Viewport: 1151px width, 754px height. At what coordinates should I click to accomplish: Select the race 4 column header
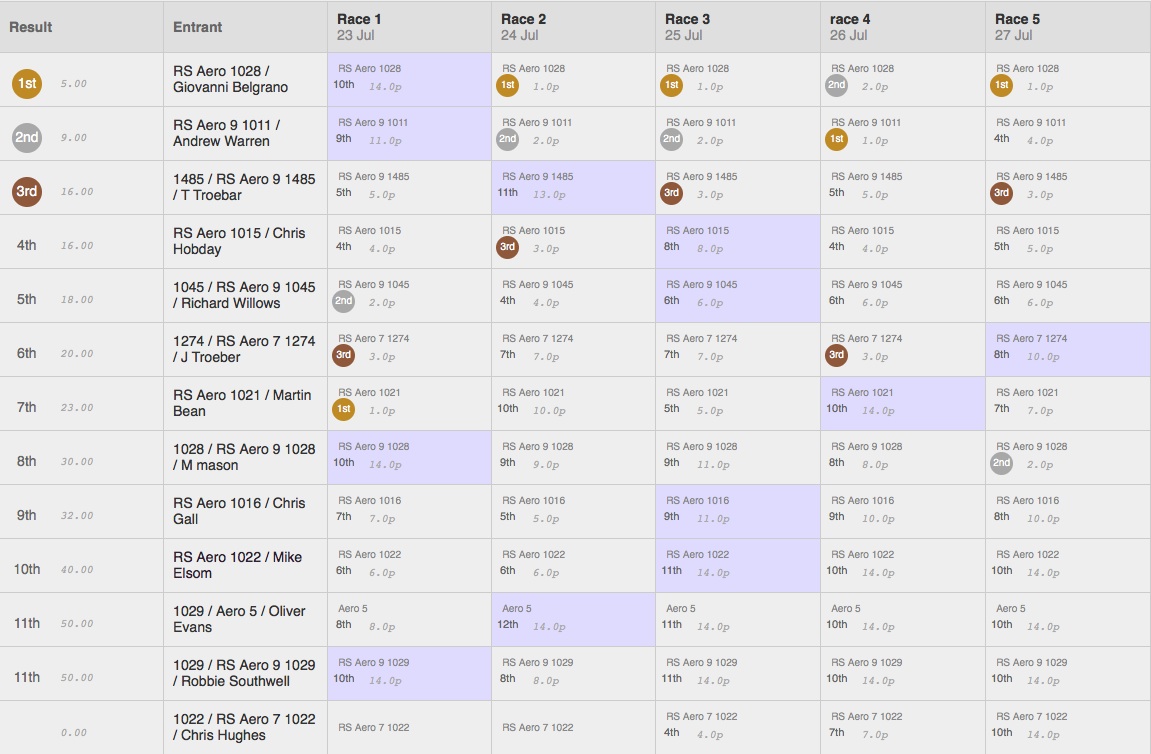[x=903, y=27]
